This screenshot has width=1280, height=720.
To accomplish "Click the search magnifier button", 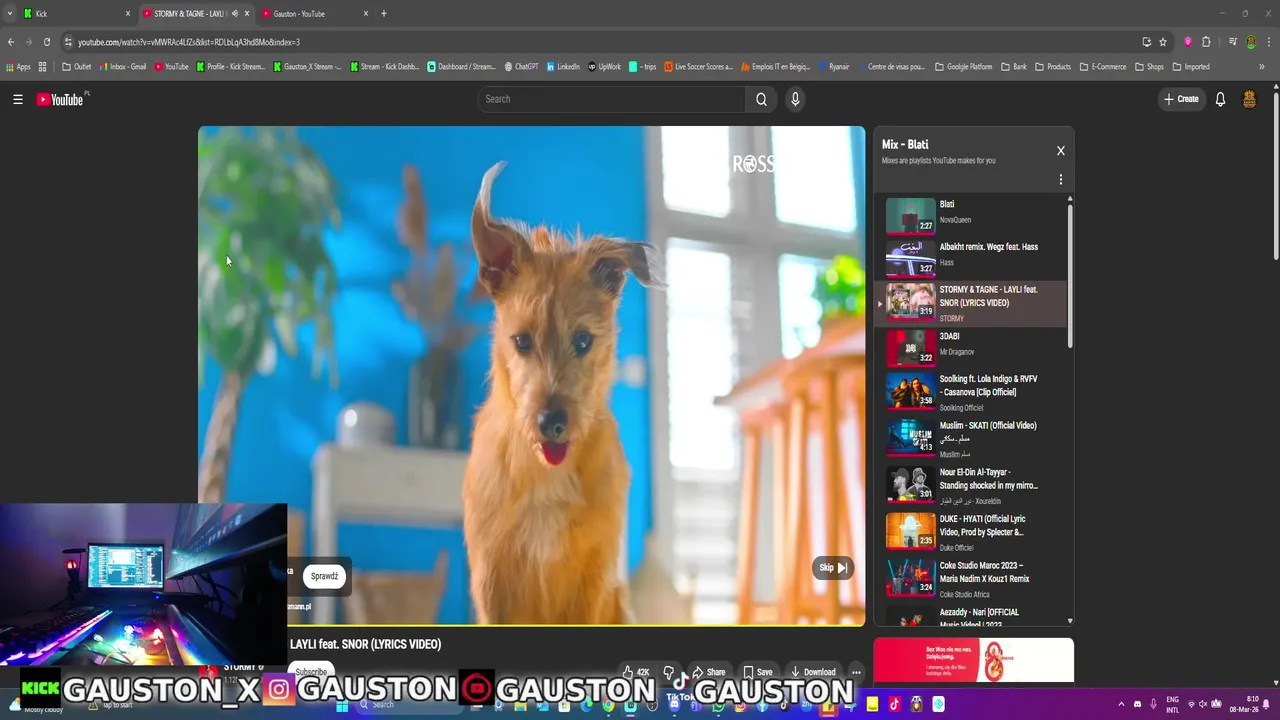I will click(x=761, y=99).
